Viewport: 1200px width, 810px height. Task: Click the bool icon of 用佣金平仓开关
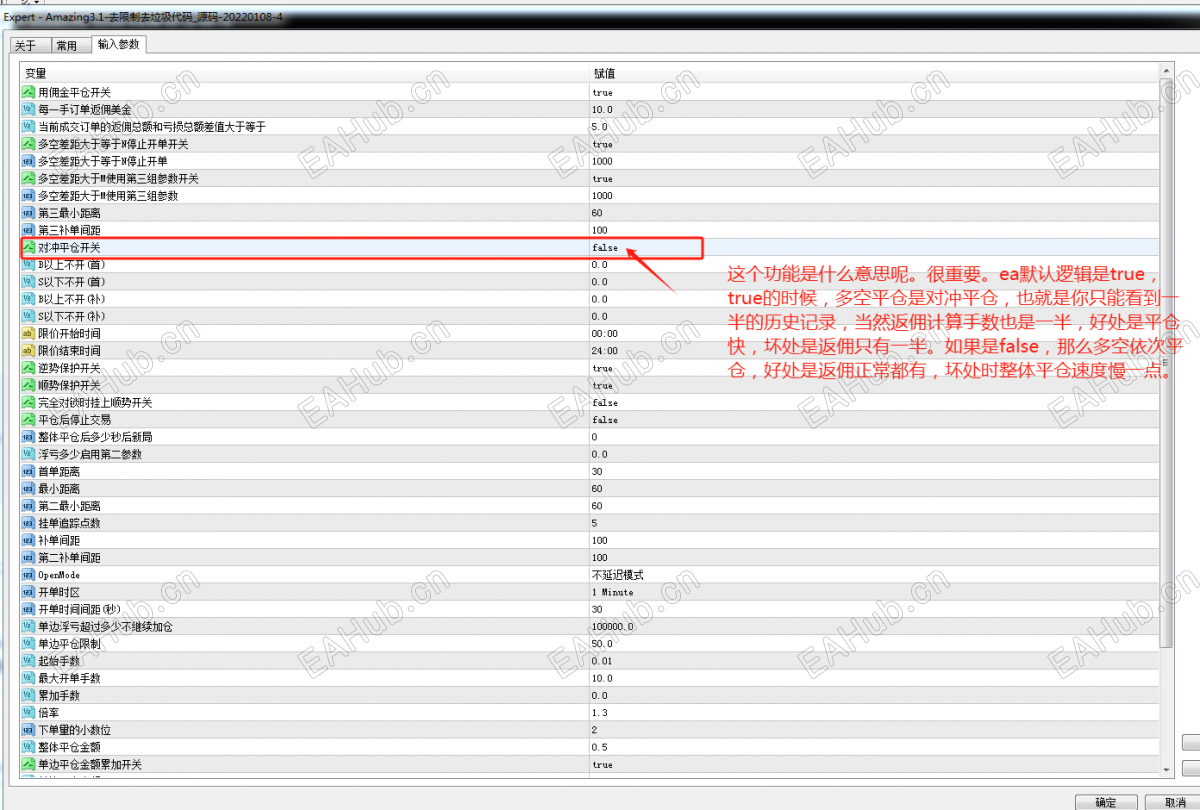[x=29, y=92]
